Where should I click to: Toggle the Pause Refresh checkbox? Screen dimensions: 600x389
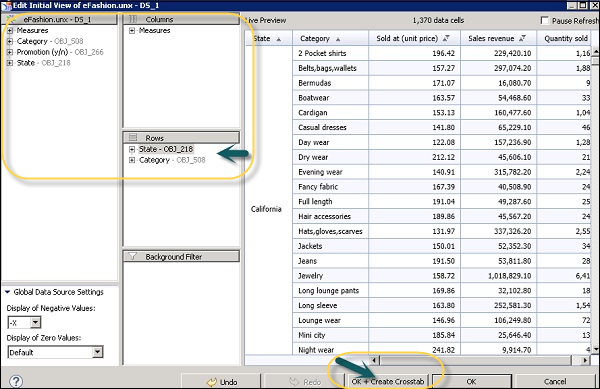(545, 20)
